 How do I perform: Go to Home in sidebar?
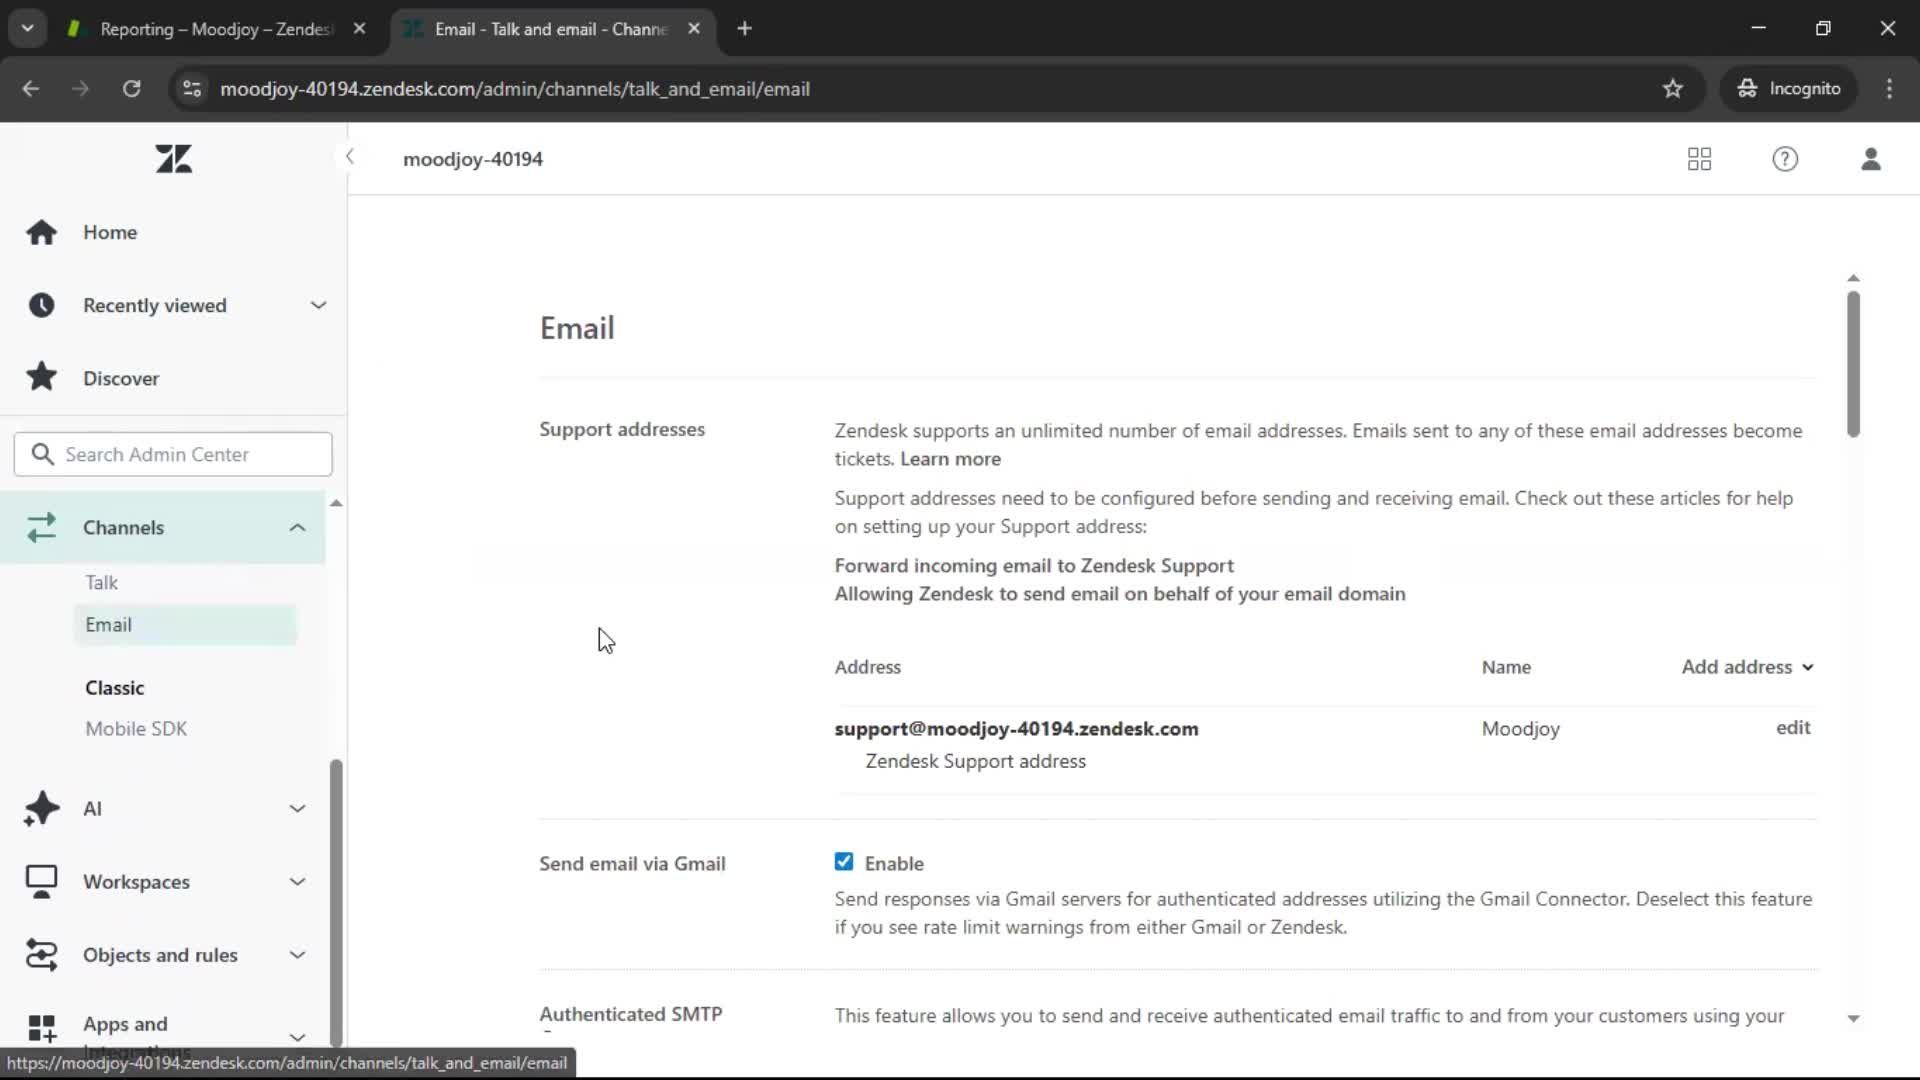pyautogui.click(x=110, y=232)
